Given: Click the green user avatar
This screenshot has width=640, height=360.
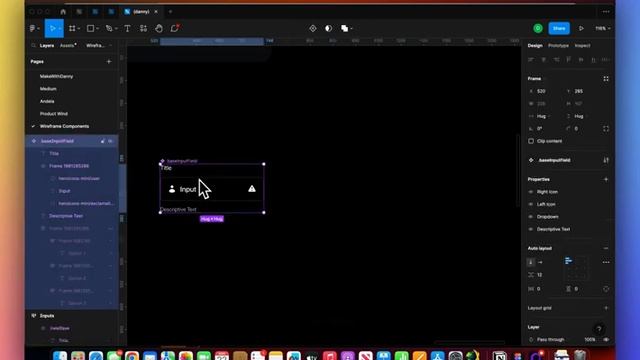Looking at the screenshot, I should [x=538, y=28].
